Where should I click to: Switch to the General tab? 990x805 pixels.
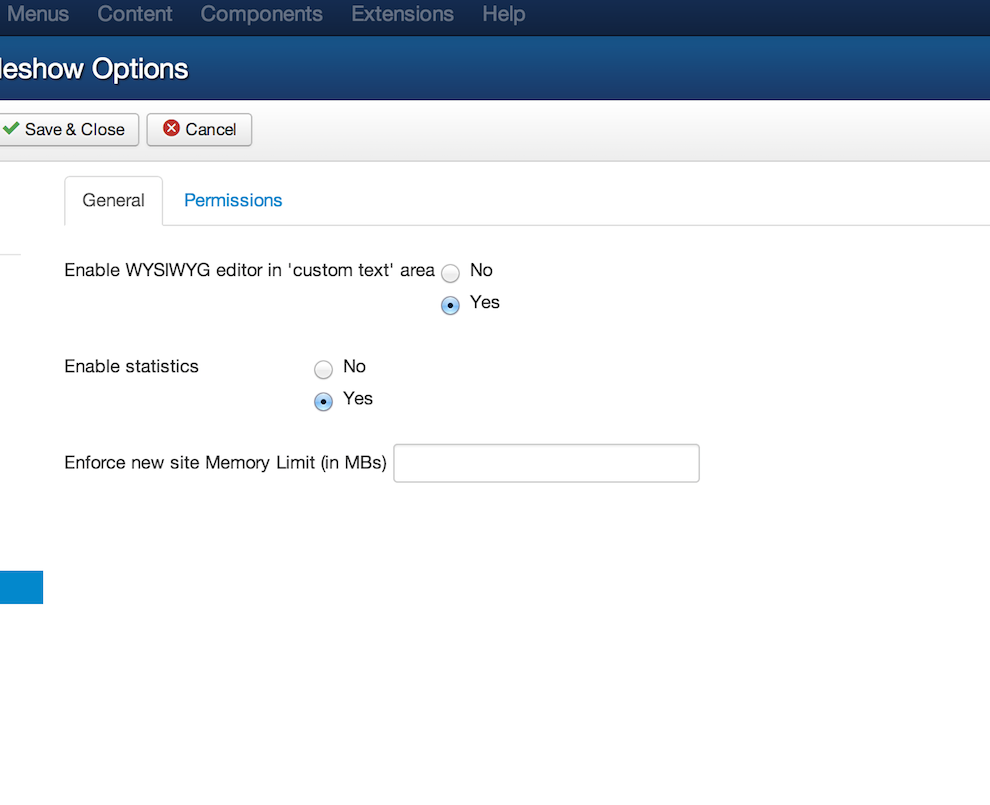click(x=114, y=200)
